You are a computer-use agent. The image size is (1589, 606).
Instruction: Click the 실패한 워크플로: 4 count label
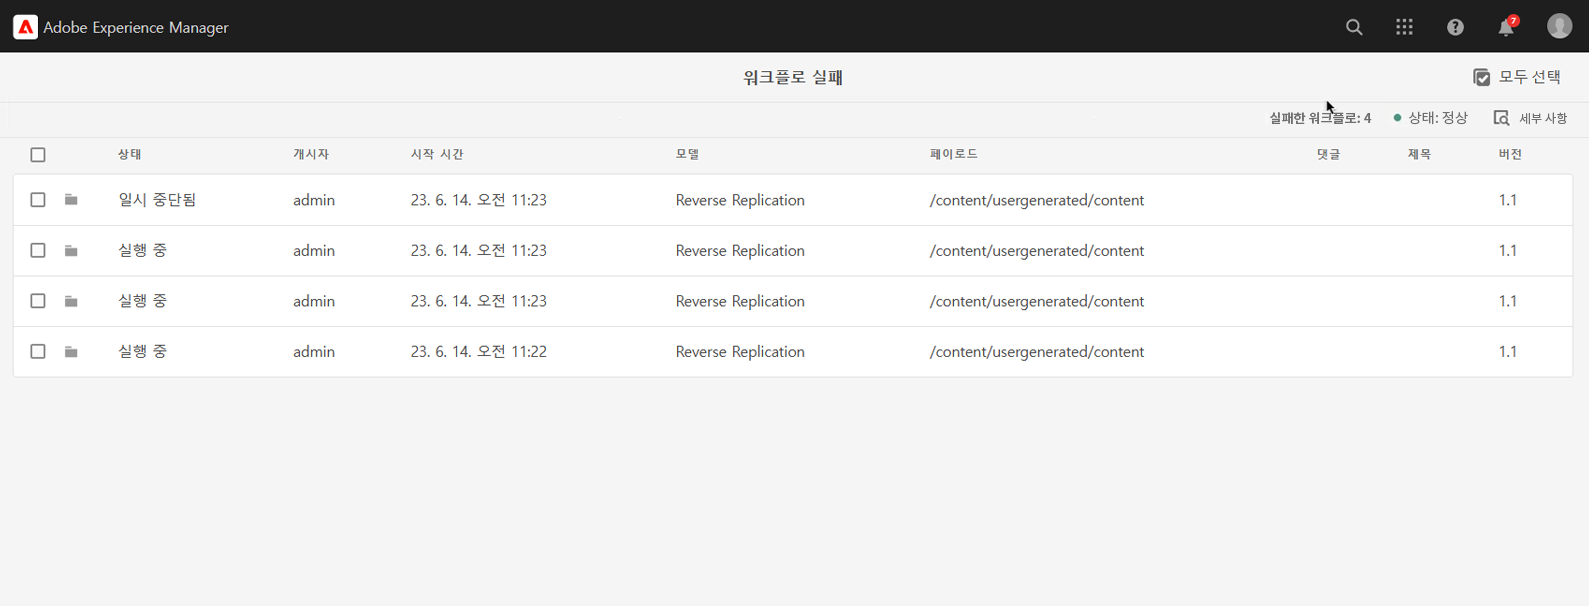[1320, 118]
